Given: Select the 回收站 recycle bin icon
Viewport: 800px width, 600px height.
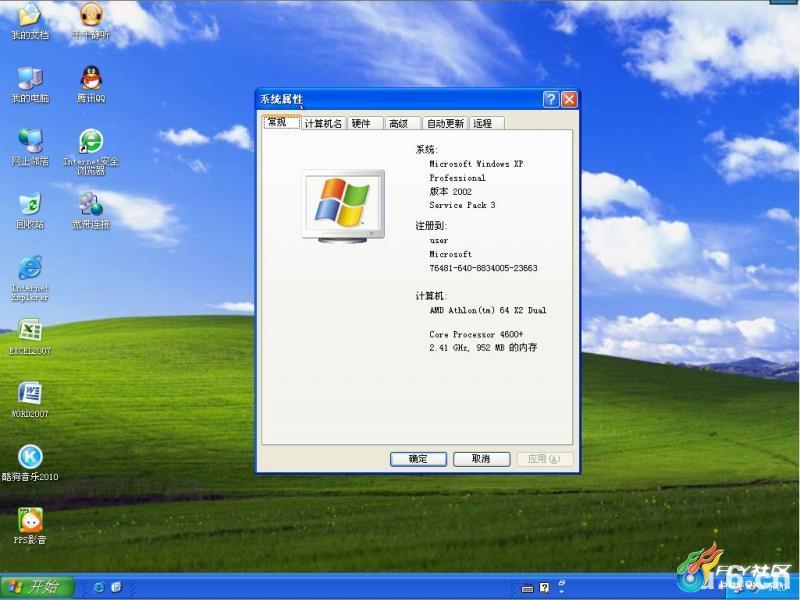Looking at the screenshot, I should pyautogui.click(x=30, y=211).
